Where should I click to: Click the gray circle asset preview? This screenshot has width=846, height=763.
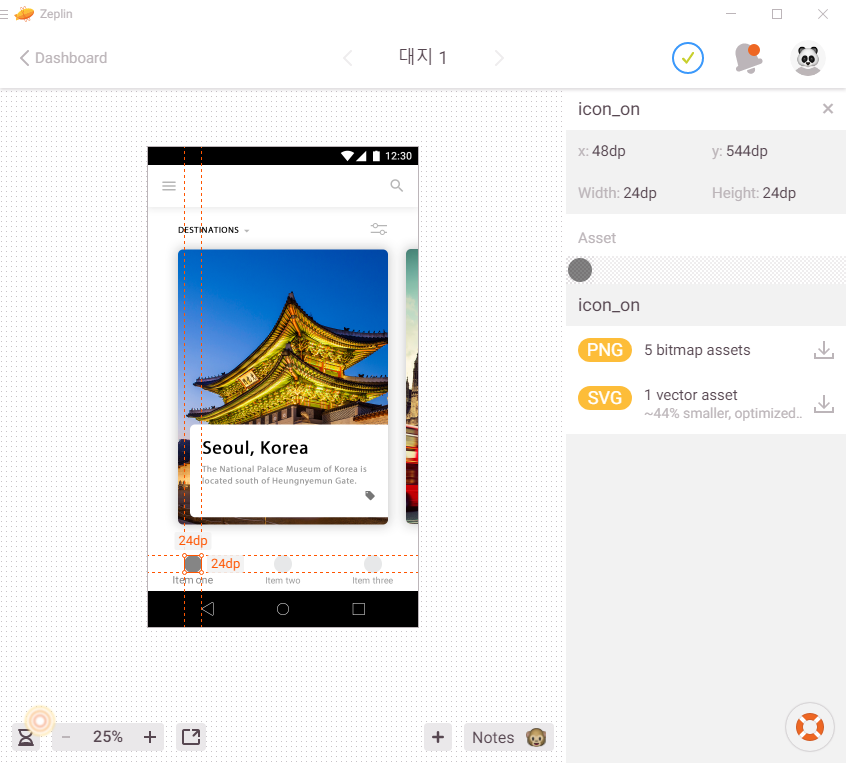pyautogui.click(x=580, y=270)
